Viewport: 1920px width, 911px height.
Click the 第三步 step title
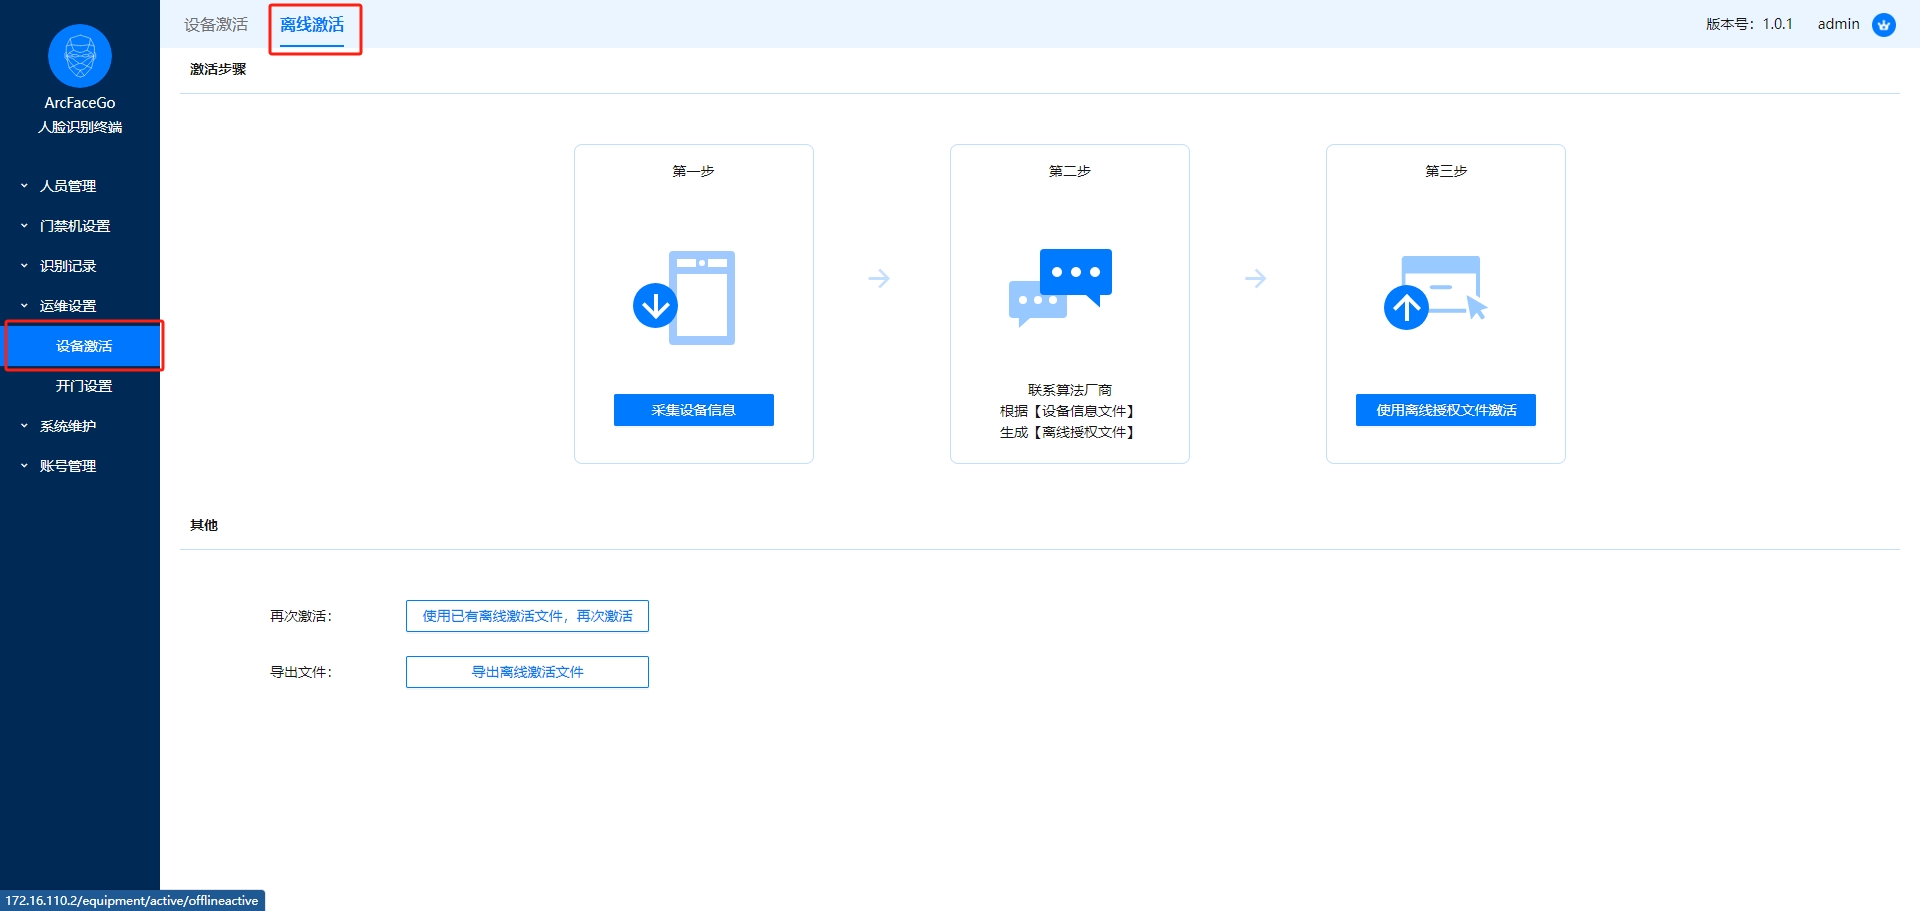tap(1446, 171)
